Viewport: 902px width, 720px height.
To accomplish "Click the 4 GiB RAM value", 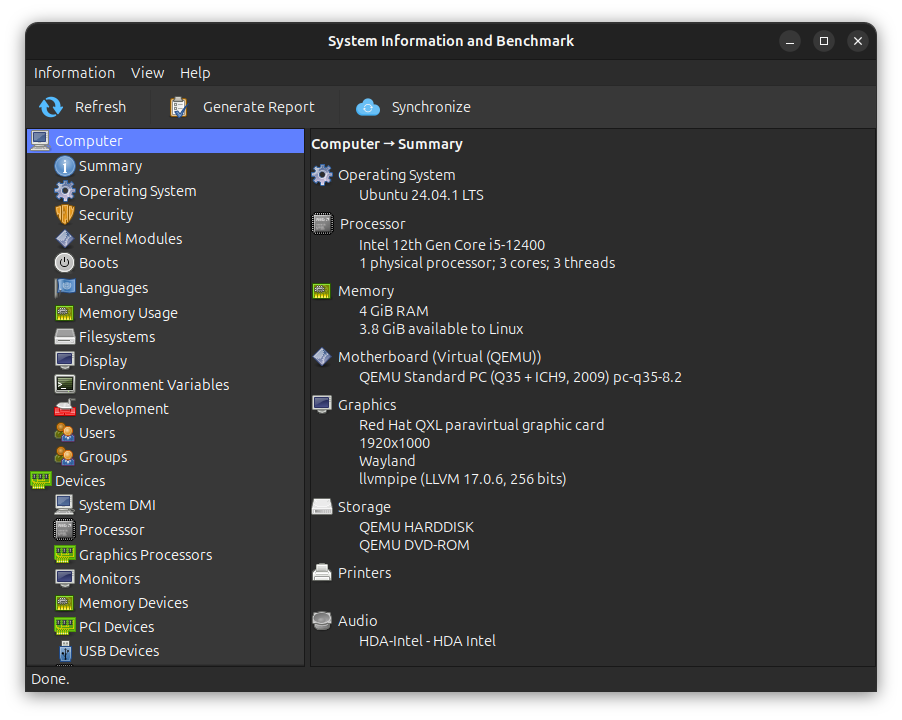I will click(393, 311).
